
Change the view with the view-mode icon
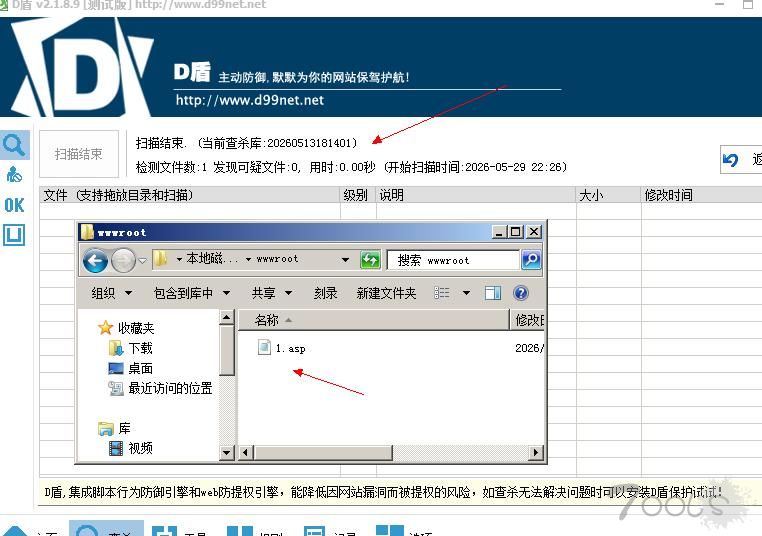(x=442, y=293)
